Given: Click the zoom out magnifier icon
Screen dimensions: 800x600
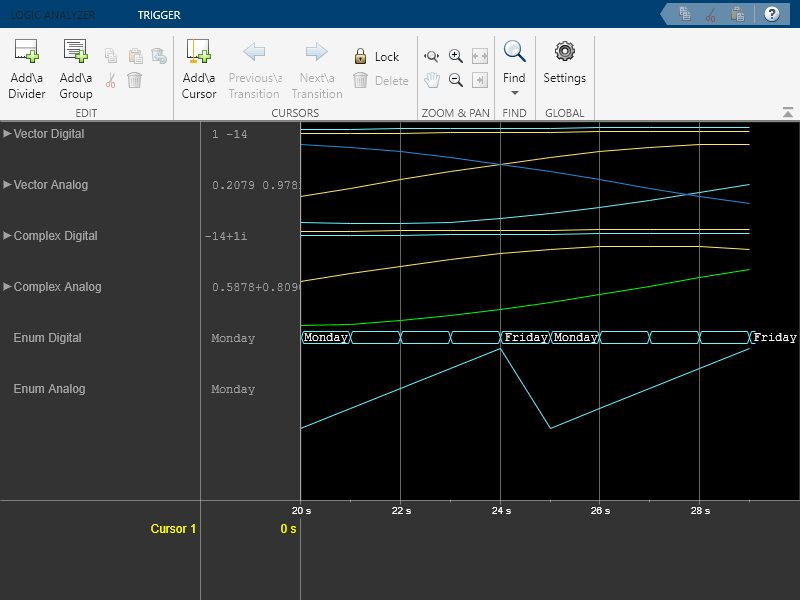Looking at the screenshot, I should (x=456, y=80).
